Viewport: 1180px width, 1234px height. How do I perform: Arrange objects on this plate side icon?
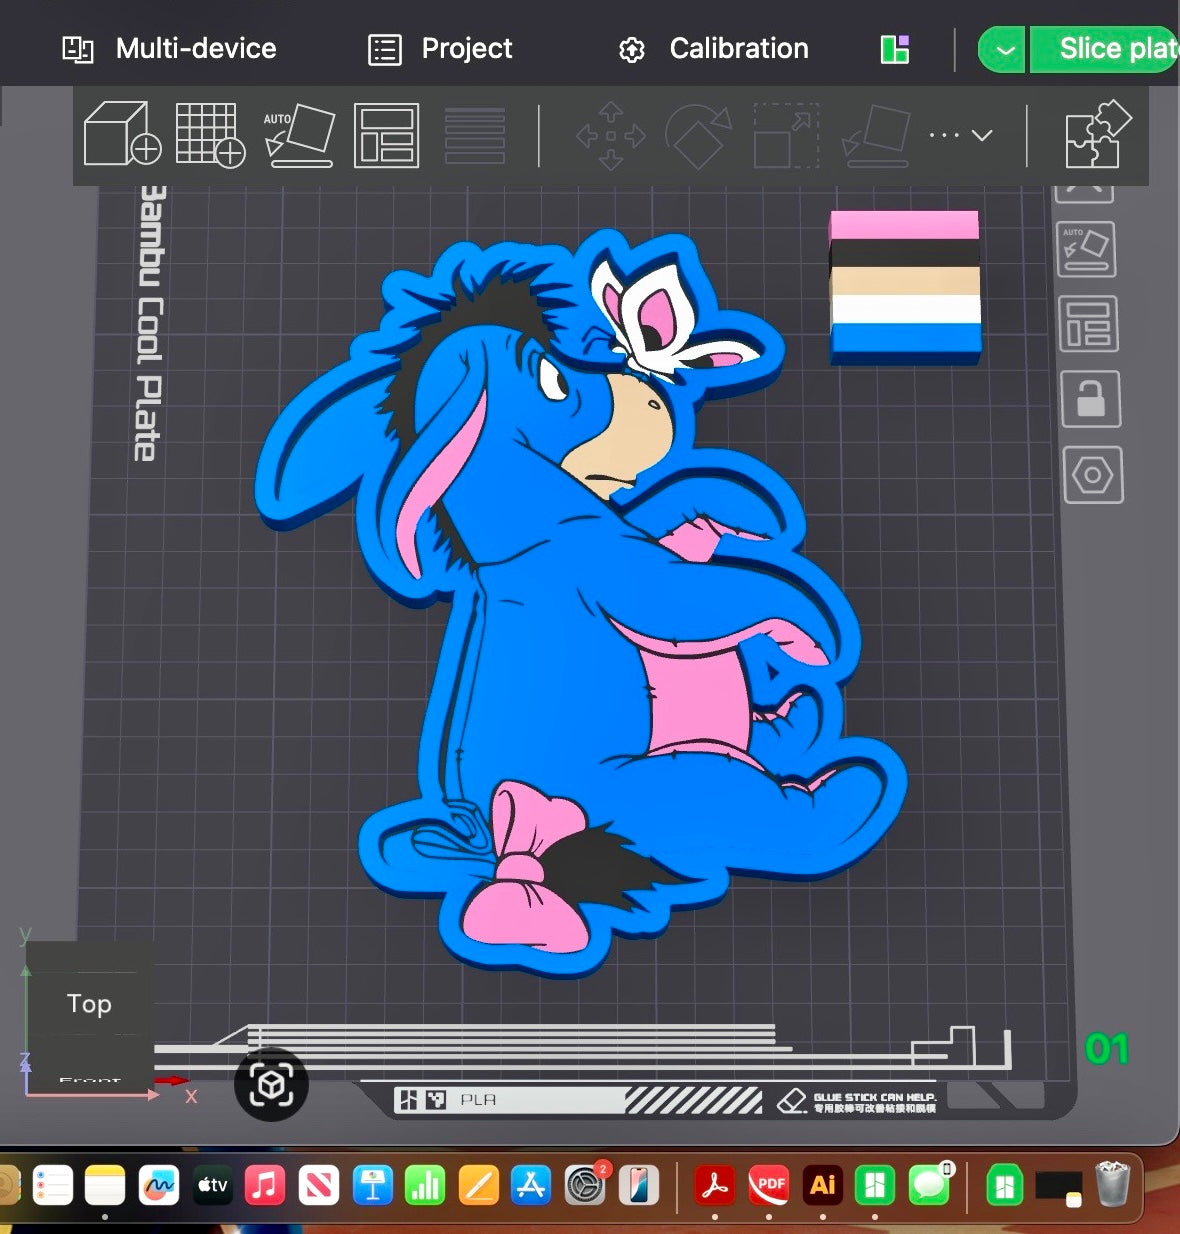(1088, 324)
